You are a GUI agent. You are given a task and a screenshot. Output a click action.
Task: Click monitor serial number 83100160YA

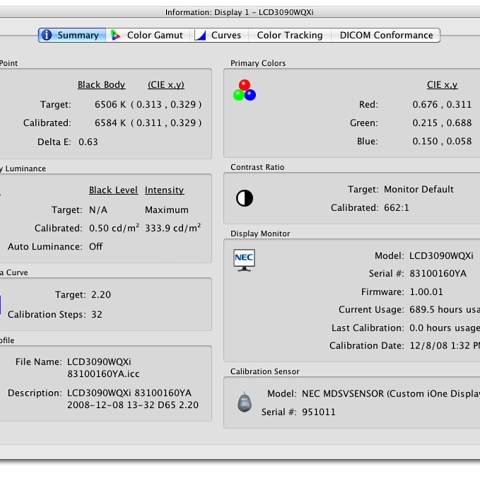[438, 274]
